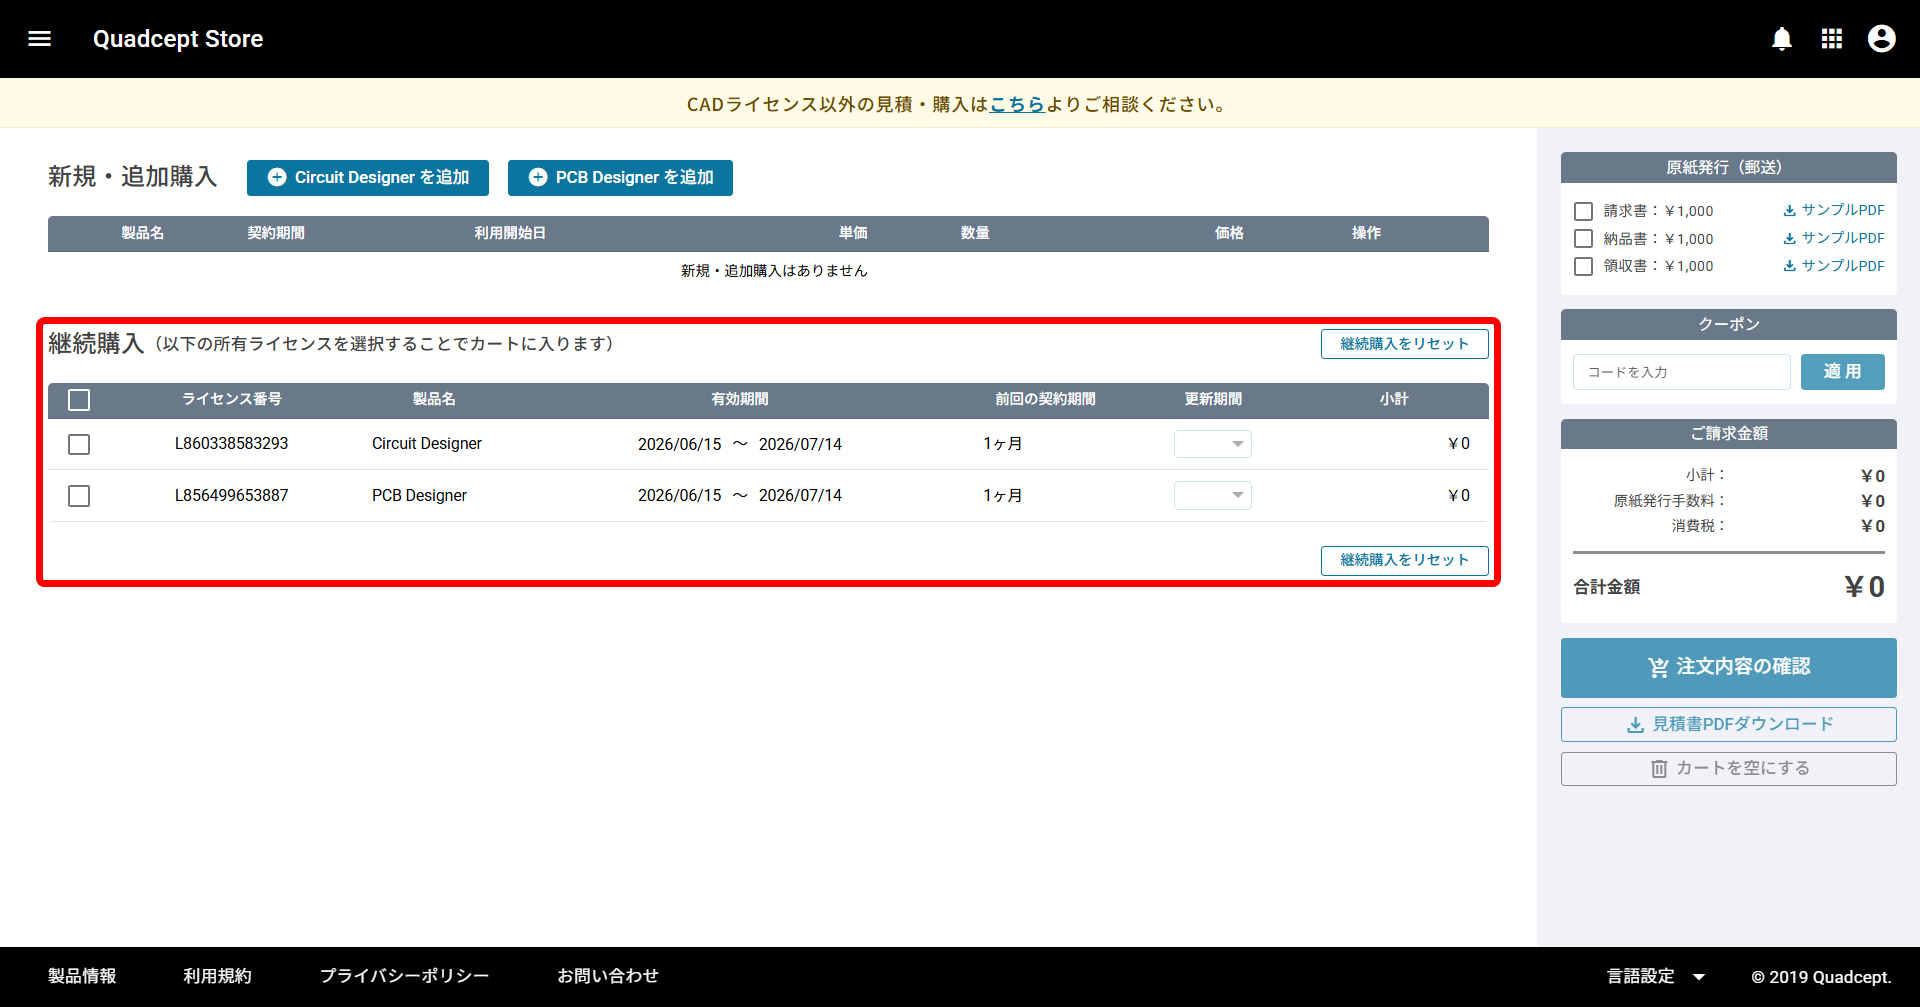
Task: Open the apps grid menu
Action: pyautogui.click(x=1832, y=39)
